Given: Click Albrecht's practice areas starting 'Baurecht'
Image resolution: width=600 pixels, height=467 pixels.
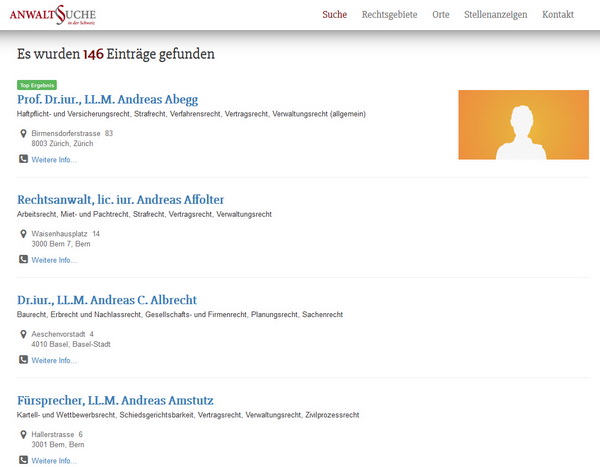Looking at the screenshot, I should (x=180, y=315).
